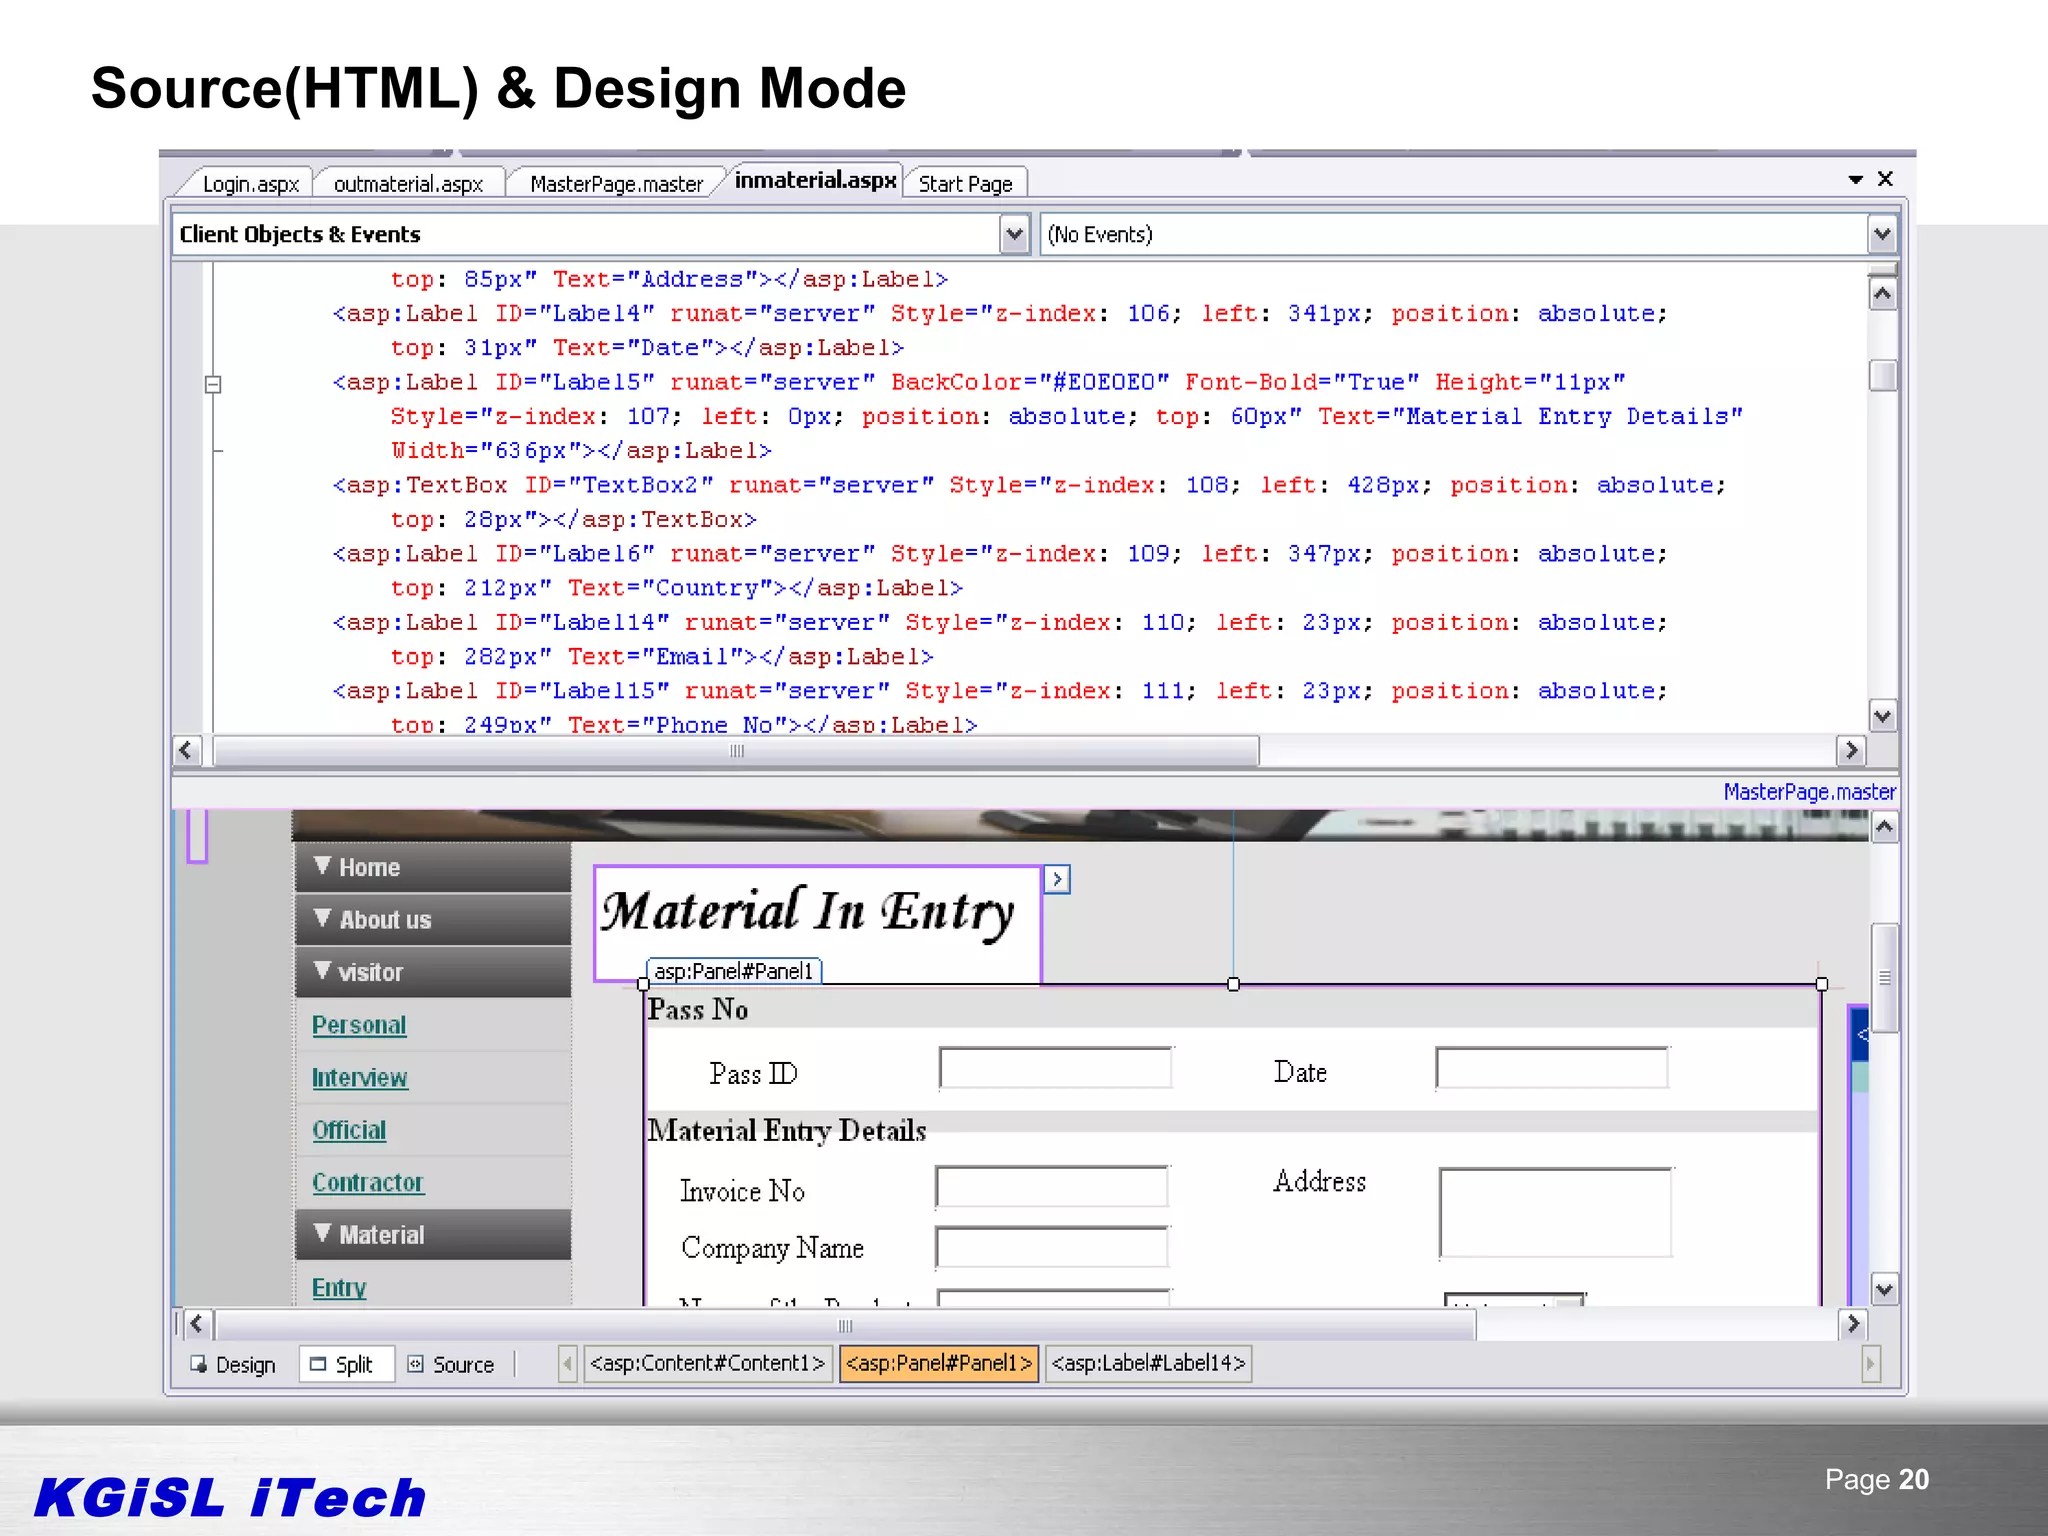
Task: Open the outmaterial.aspx tab
Action: coord(408,184)
